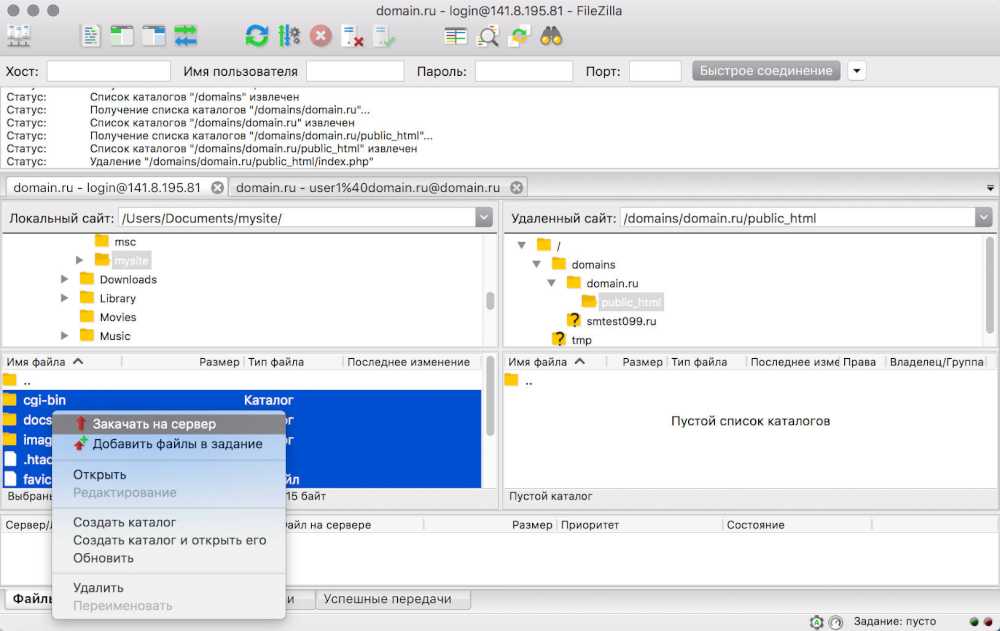Screen dimensions: 1000x631
Task: Click the process queue toolbar icon
Action: (289, 36)
